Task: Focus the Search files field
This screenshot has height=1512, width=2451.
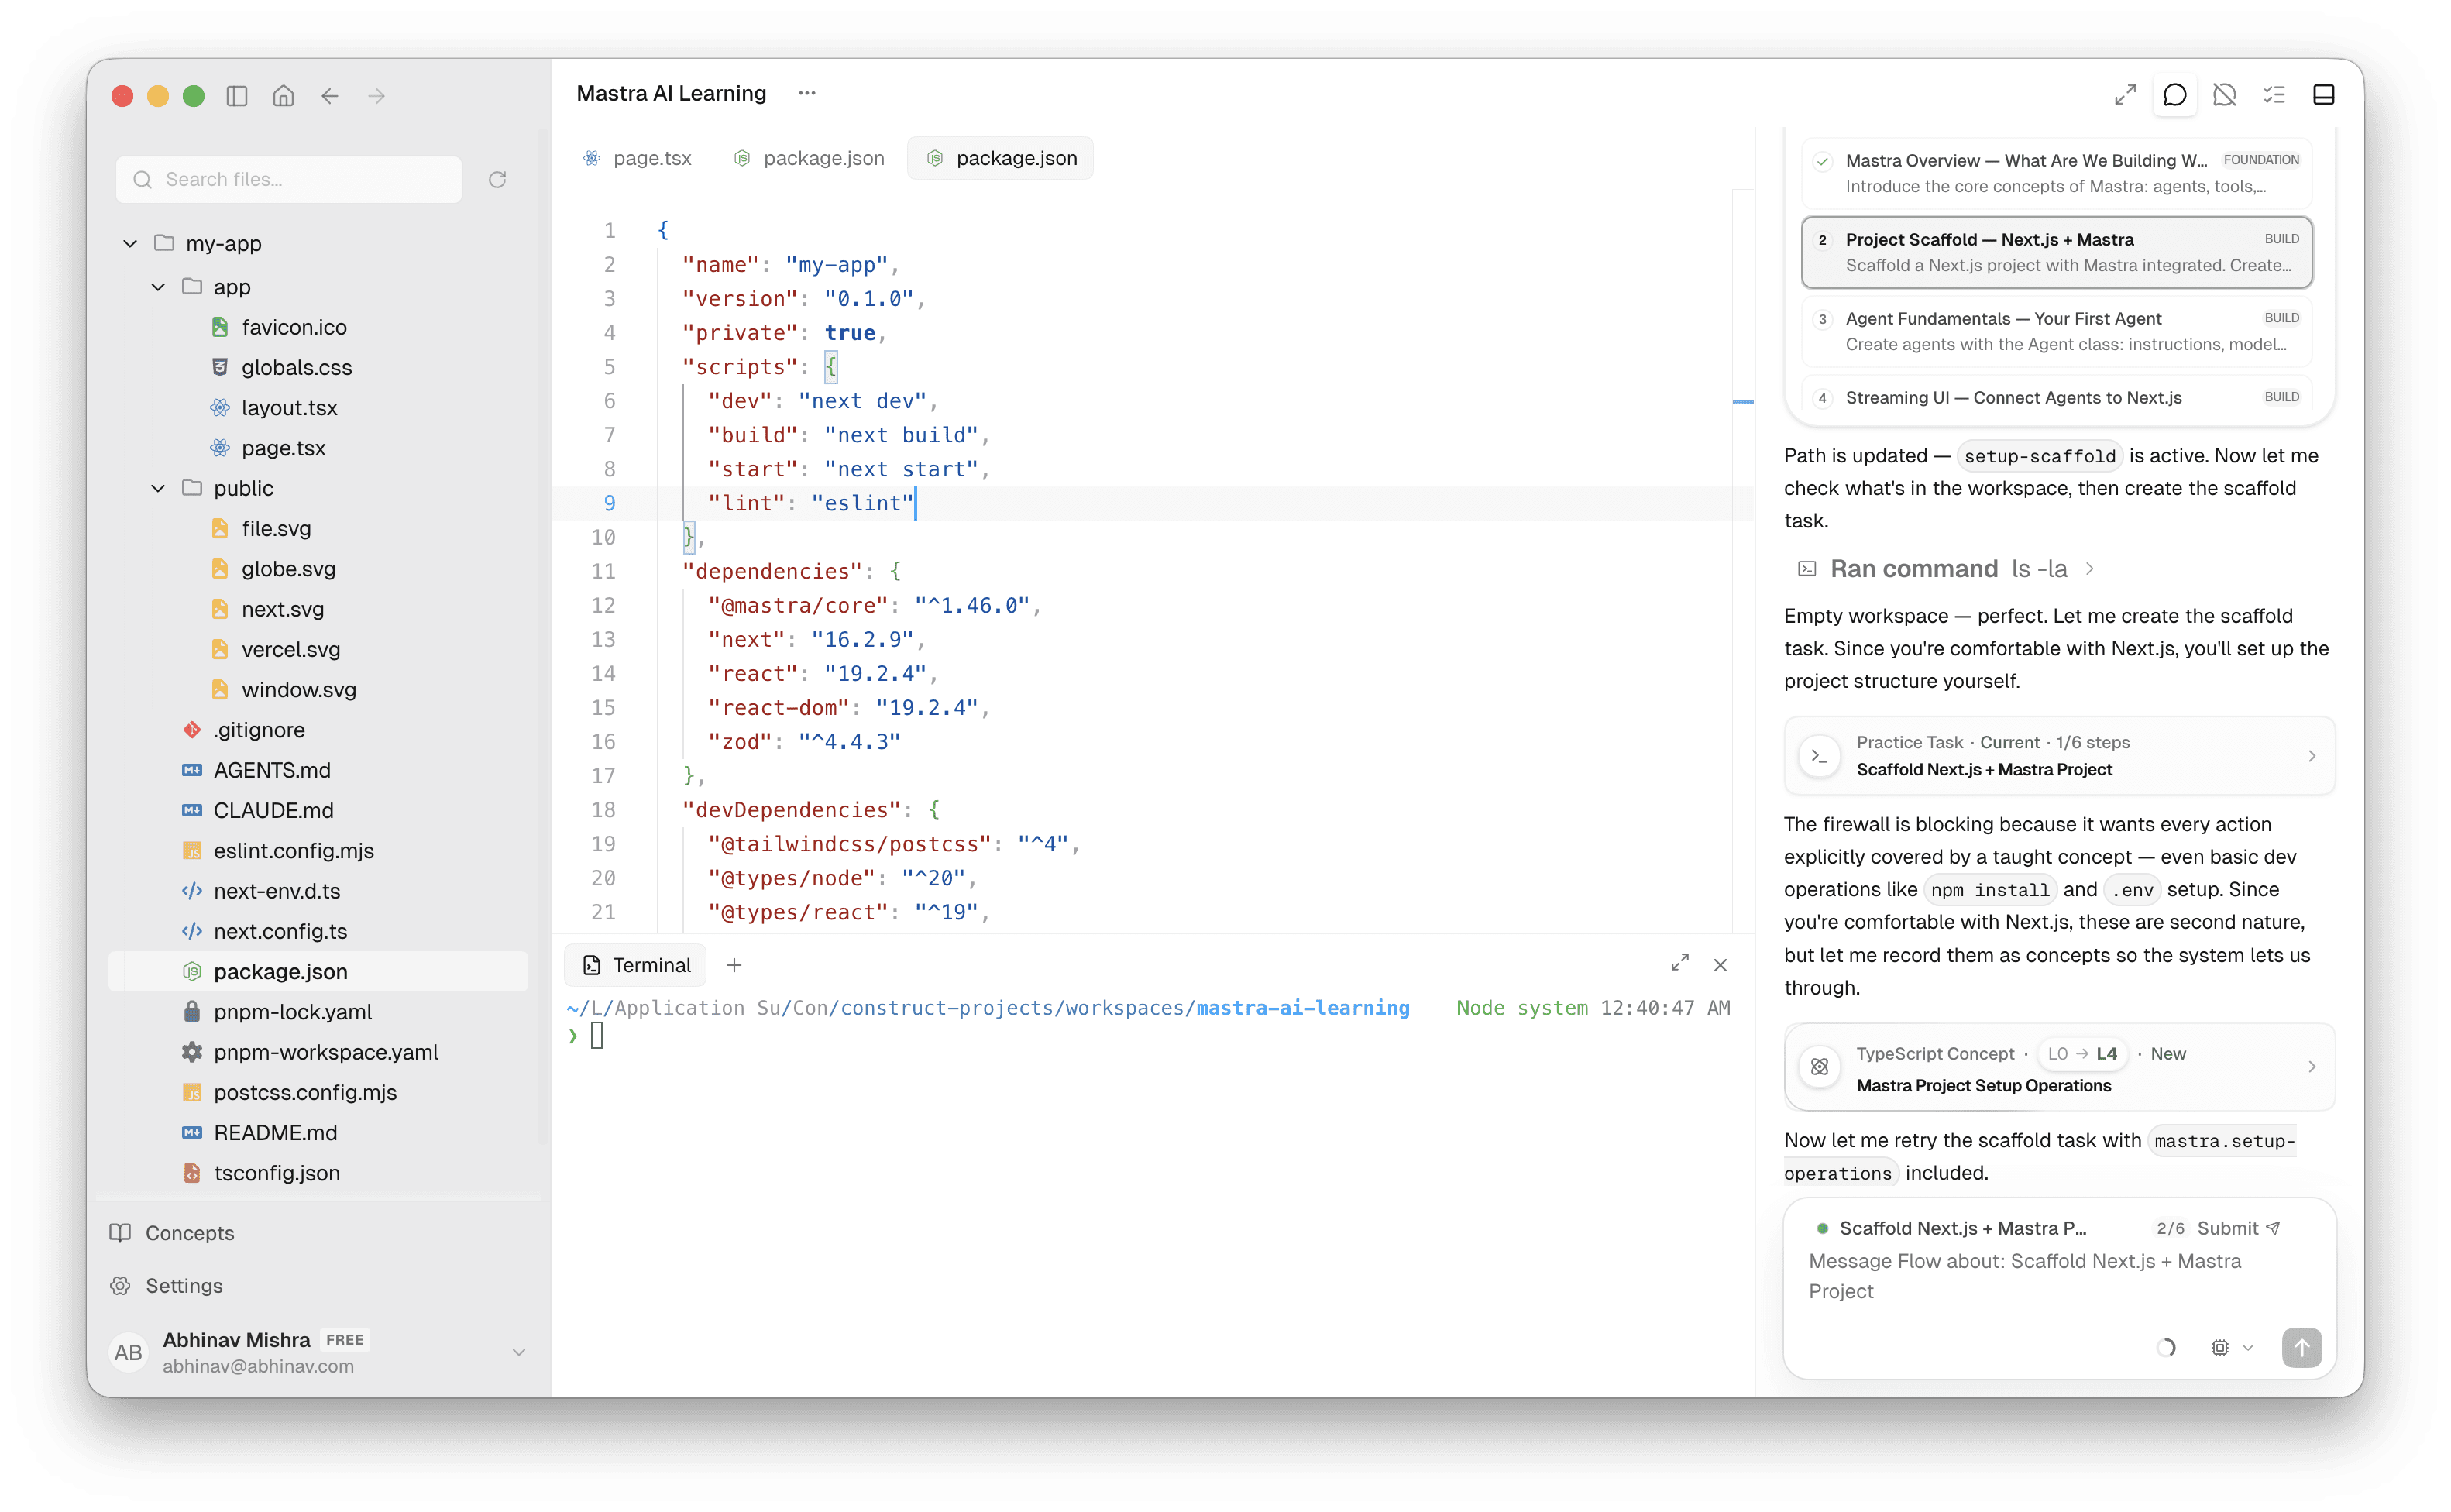Action: (x=289, y=180)
